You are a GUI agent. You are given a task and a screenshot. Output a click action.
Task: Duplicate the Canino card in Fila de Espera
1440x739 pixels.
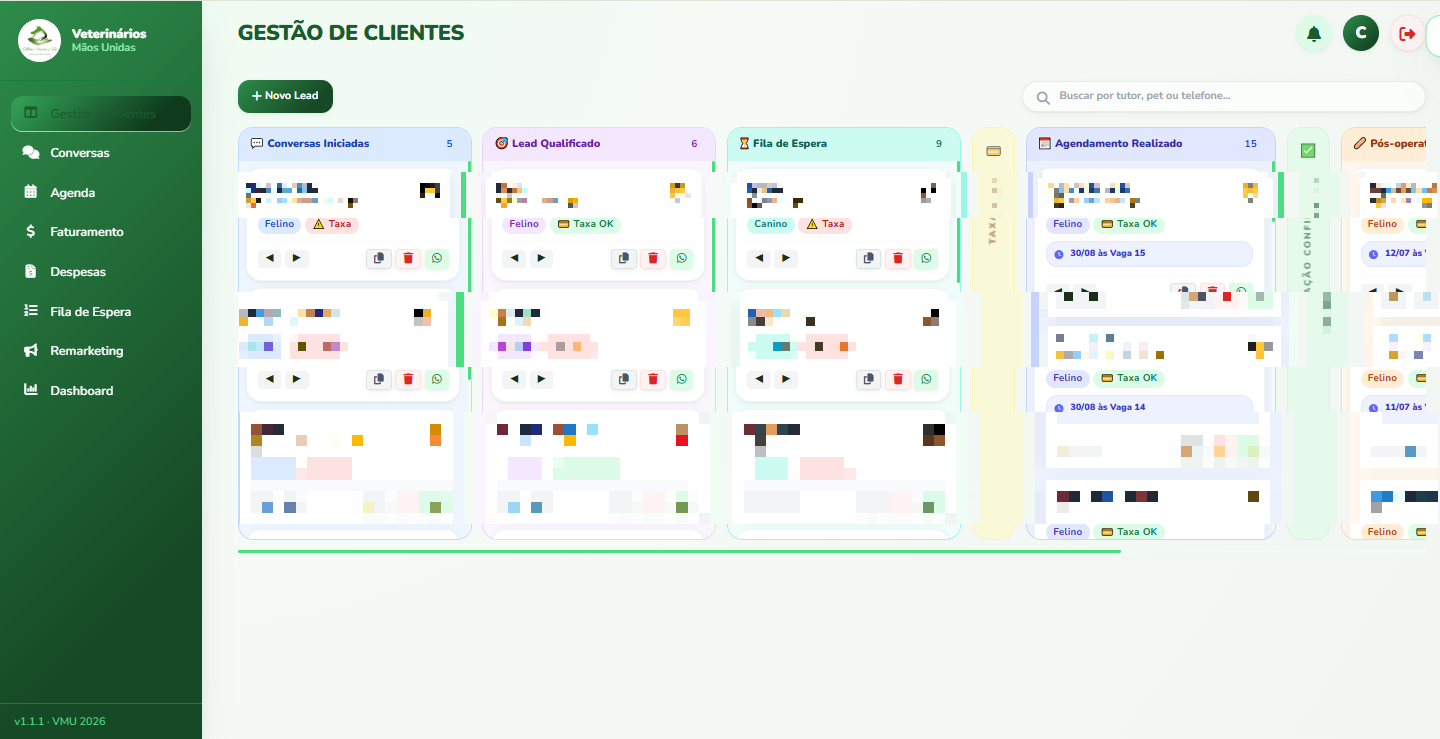tap(868, 258)
